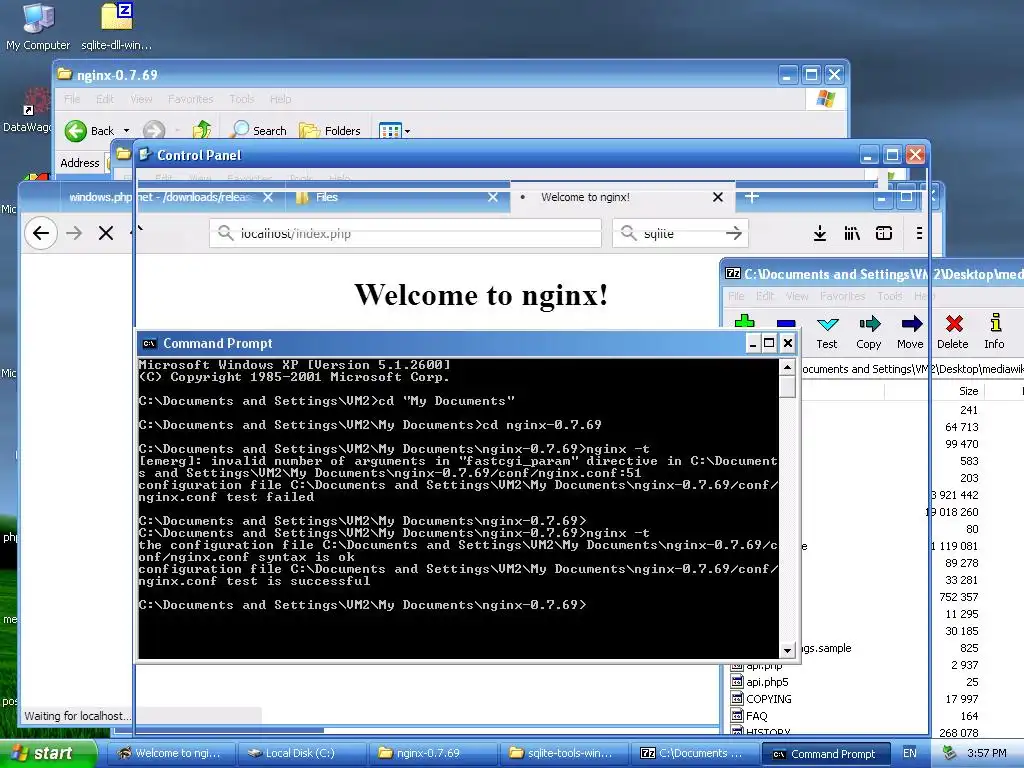Click the Up folder icon in Explorer toolbar
This screenshot has height=768, width=1024.
click(x=202, y=129)
